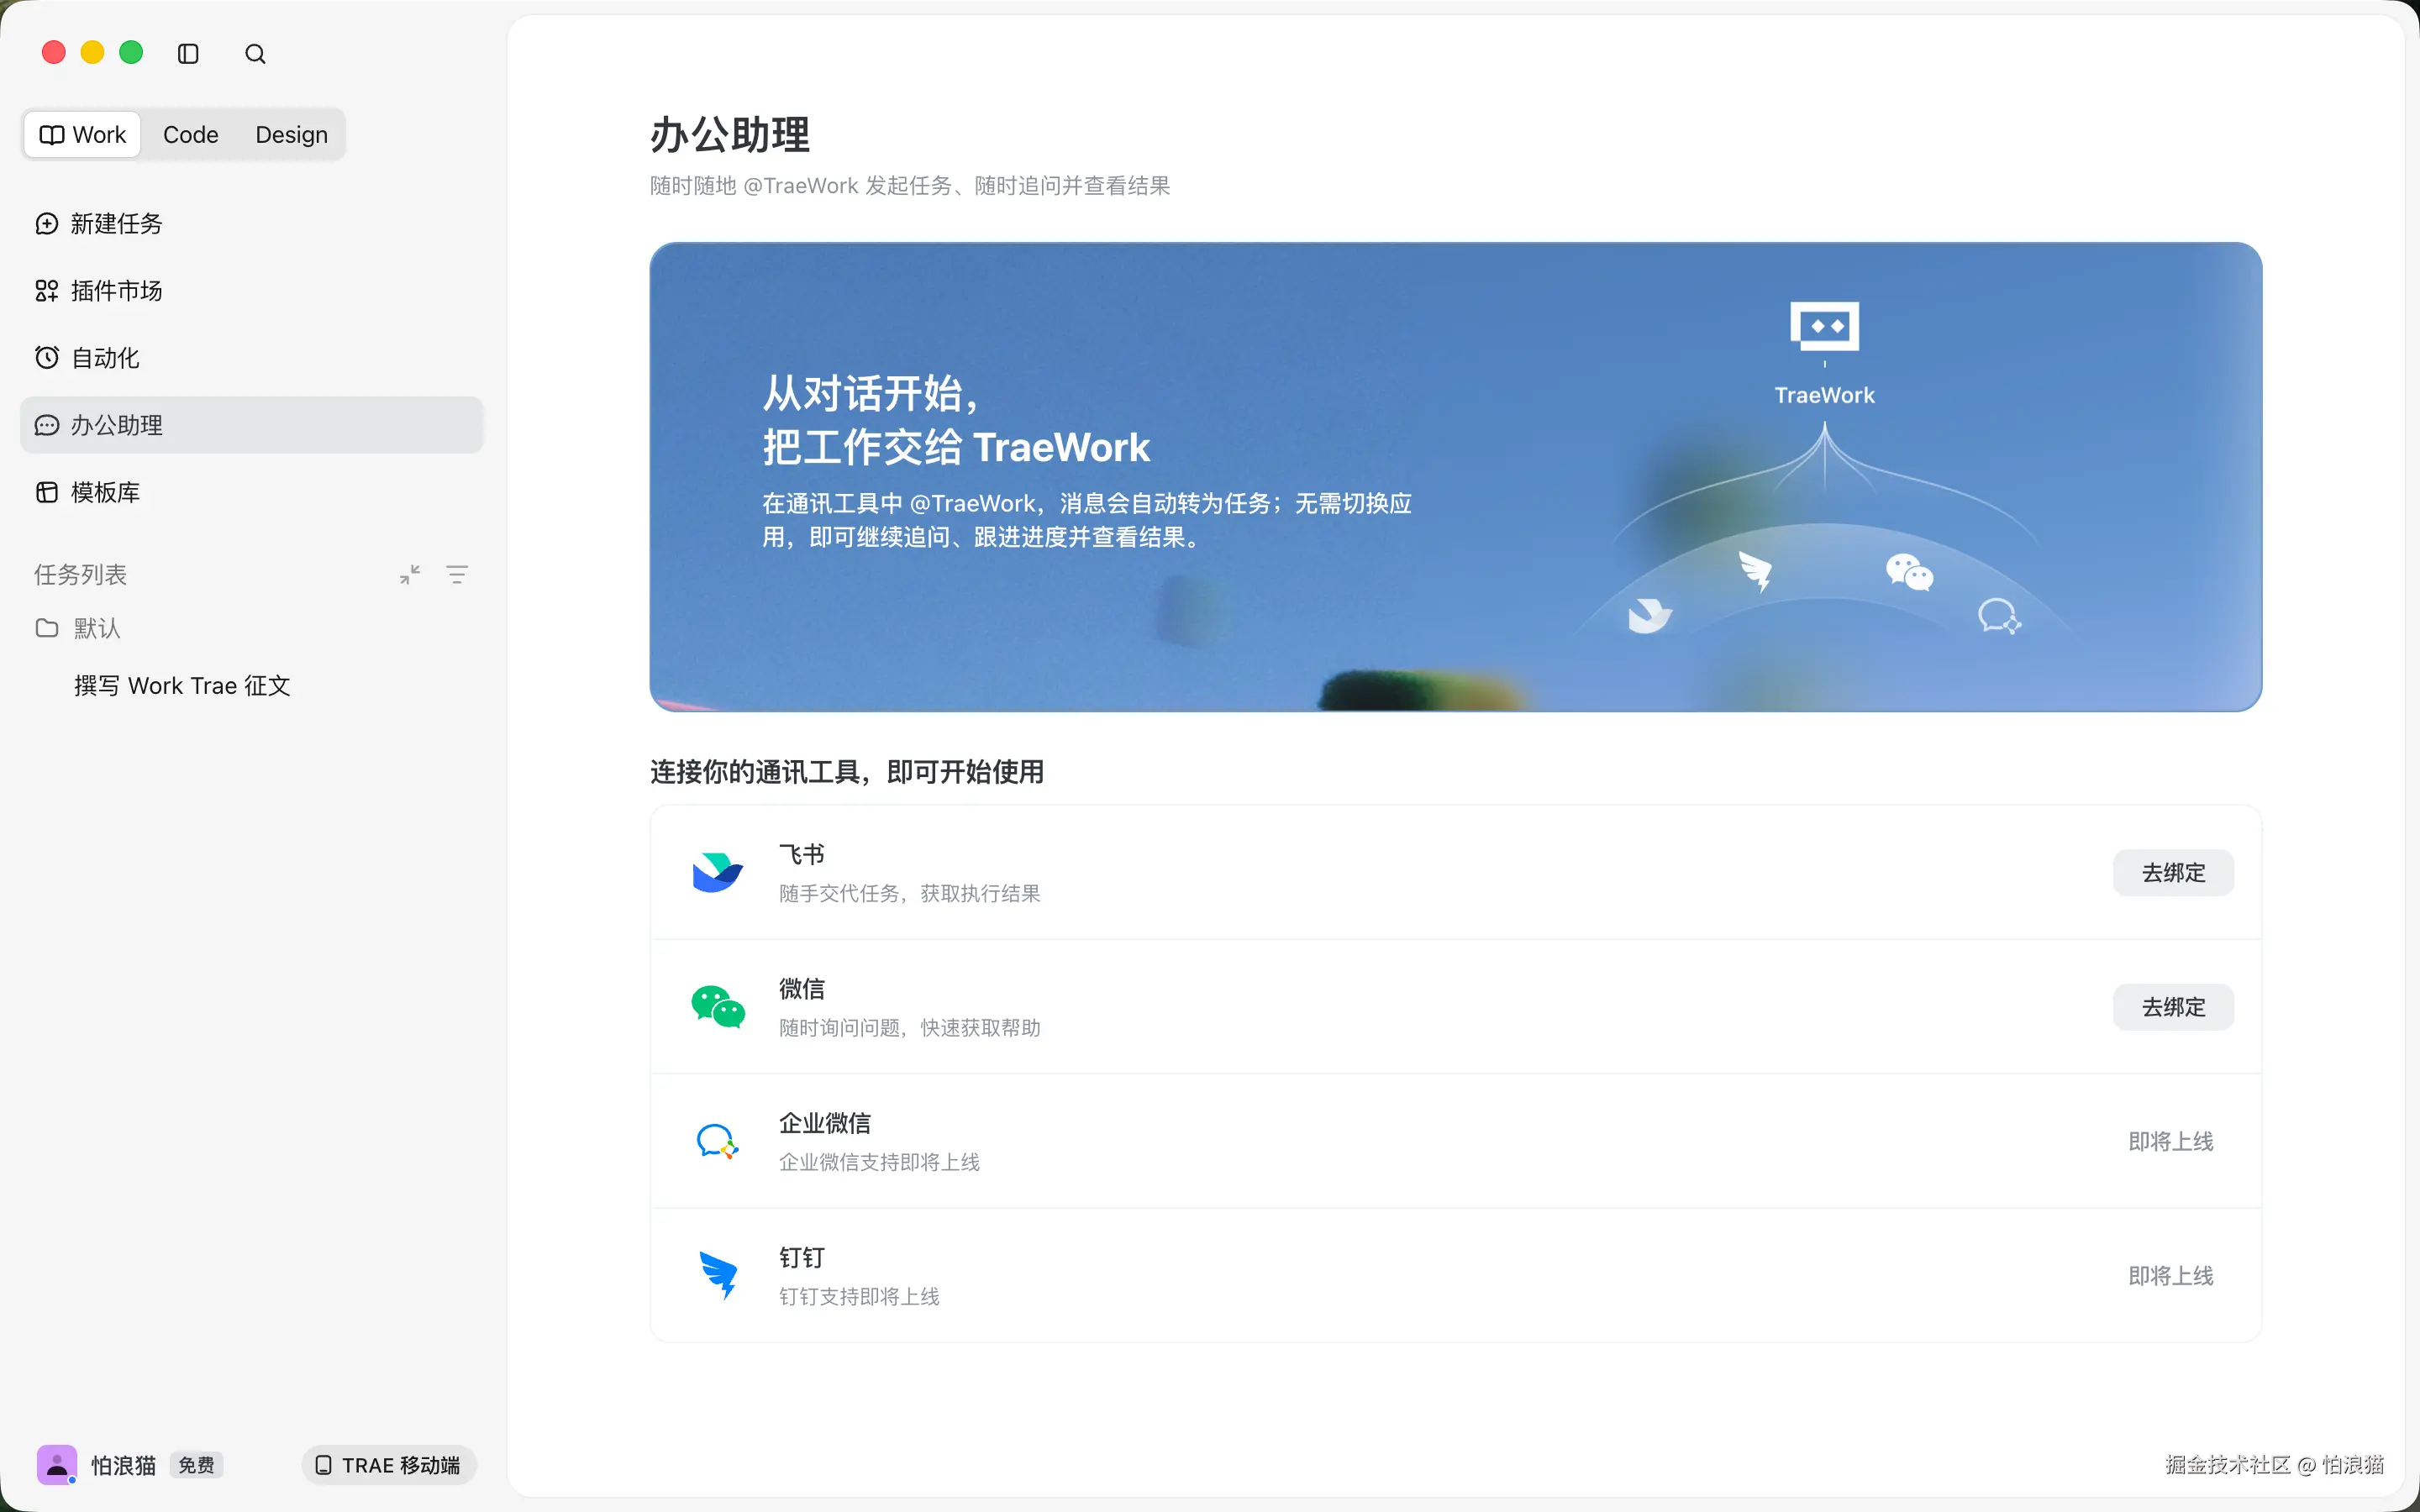Click the user avatar icon
Screen dimensions: 2420x1512
[57, 1465]
